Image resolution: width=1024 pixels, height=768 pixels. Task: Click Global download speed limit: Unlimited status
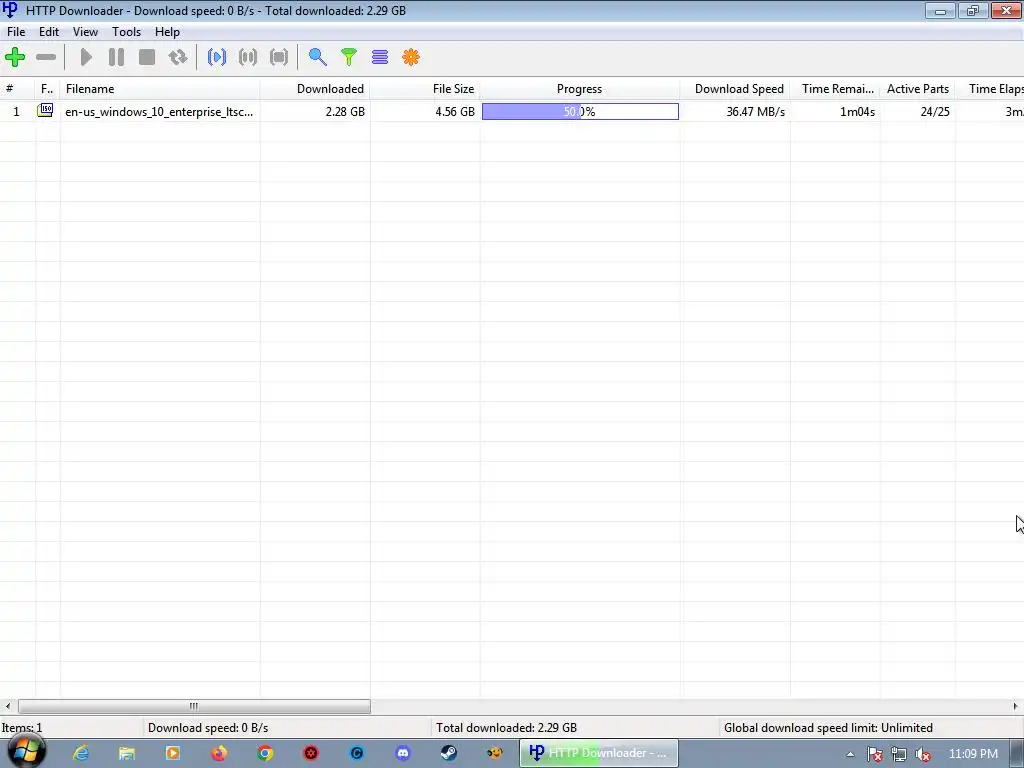[828, 728]
